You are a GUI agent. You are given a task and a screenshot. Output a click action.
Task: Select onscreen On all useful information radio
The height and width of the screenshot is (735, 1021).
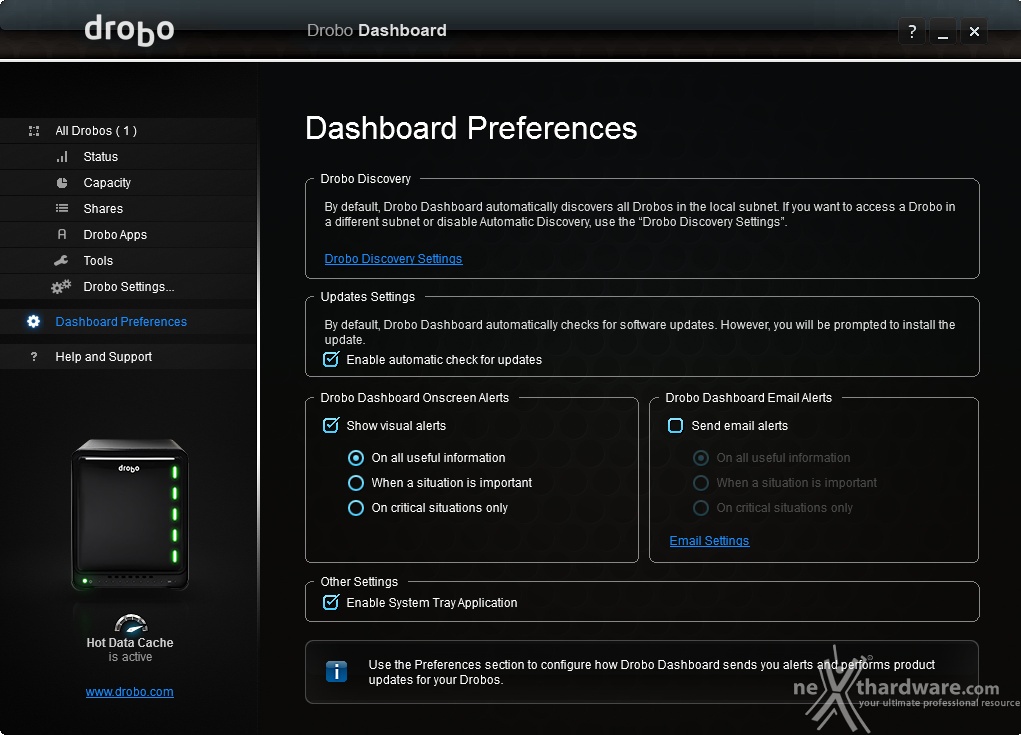pyautogui.click(x=356, y=458)
